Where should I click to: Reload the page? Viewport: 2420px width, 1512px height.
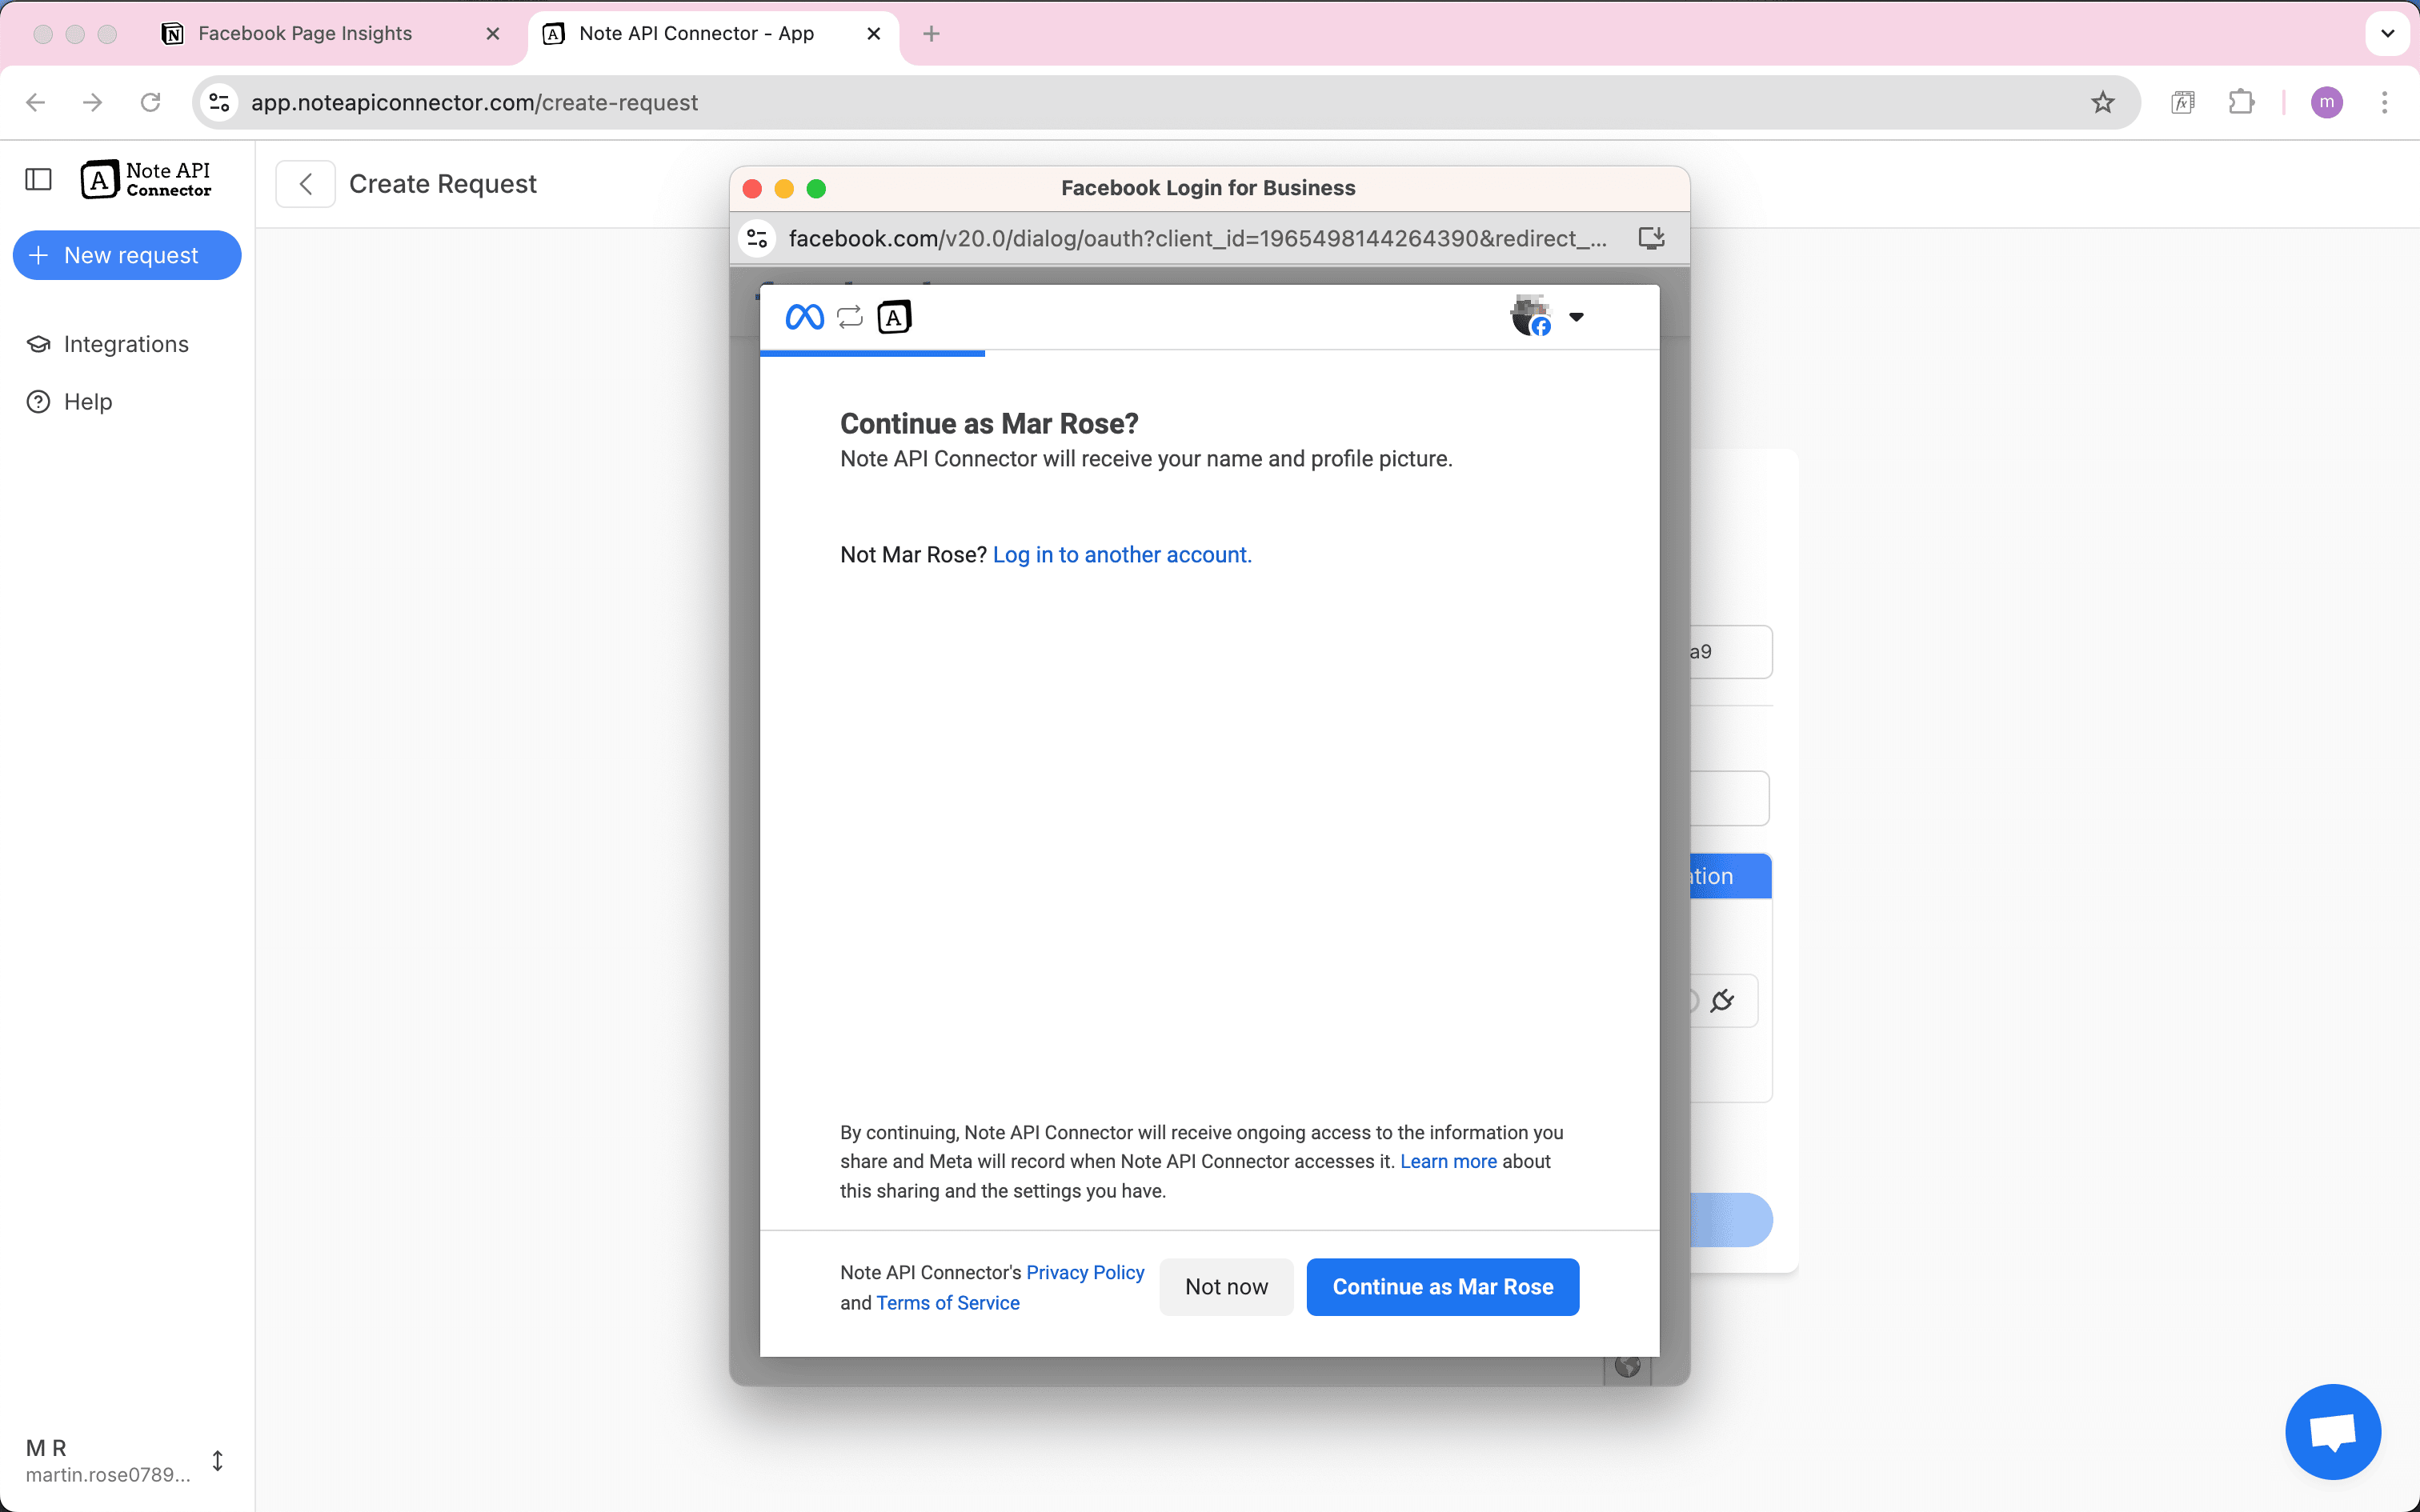[150, 102]
